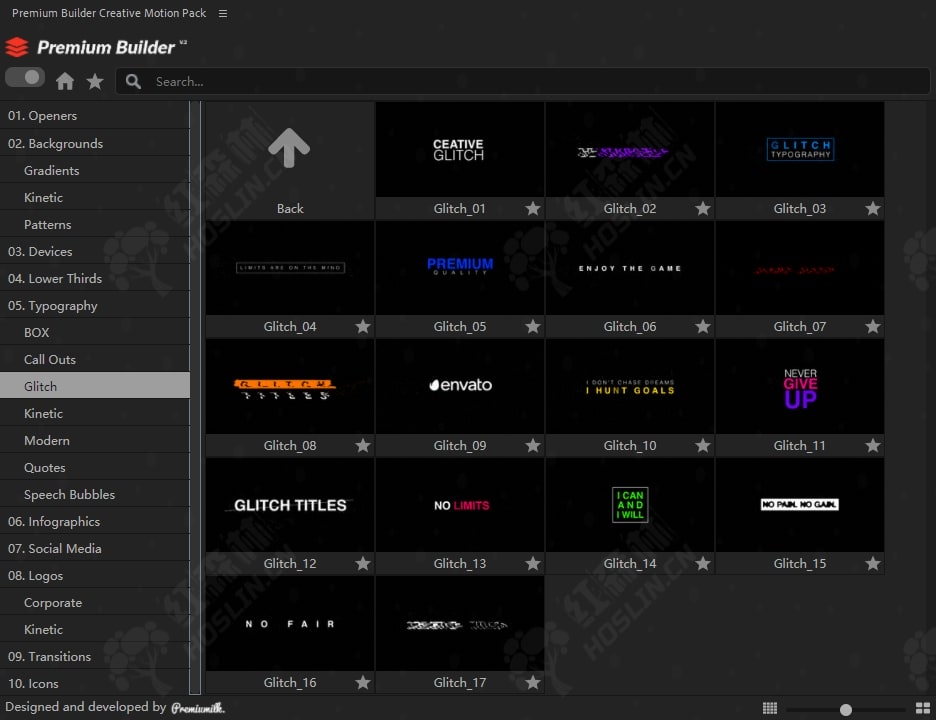The image size is (936, 720).
Task: Star the Glitch_15 preset
Action: [873, 564]
